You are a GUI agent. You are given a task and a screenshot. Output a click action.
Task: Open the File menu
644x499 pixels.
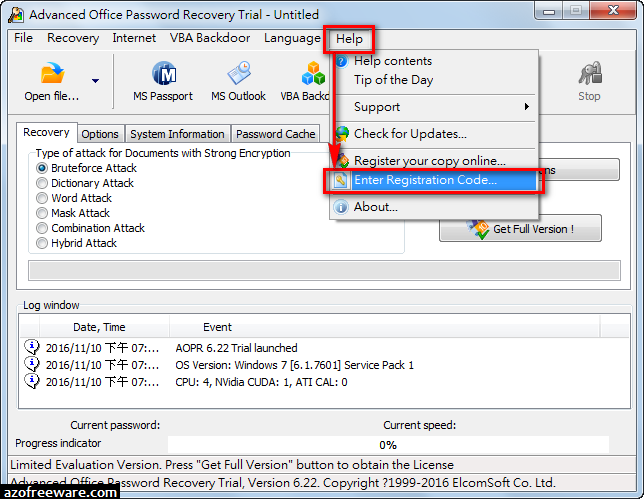(23, 38)
